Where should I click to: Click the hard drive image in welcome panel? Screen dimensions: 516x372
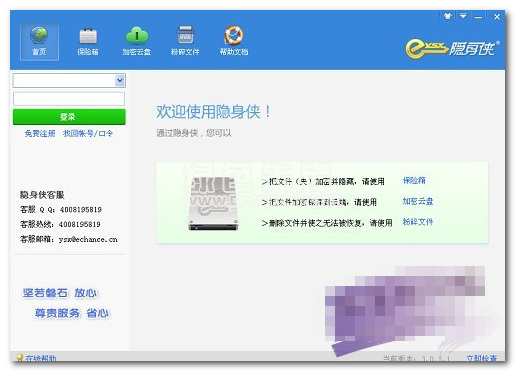(x=213, y=204)
